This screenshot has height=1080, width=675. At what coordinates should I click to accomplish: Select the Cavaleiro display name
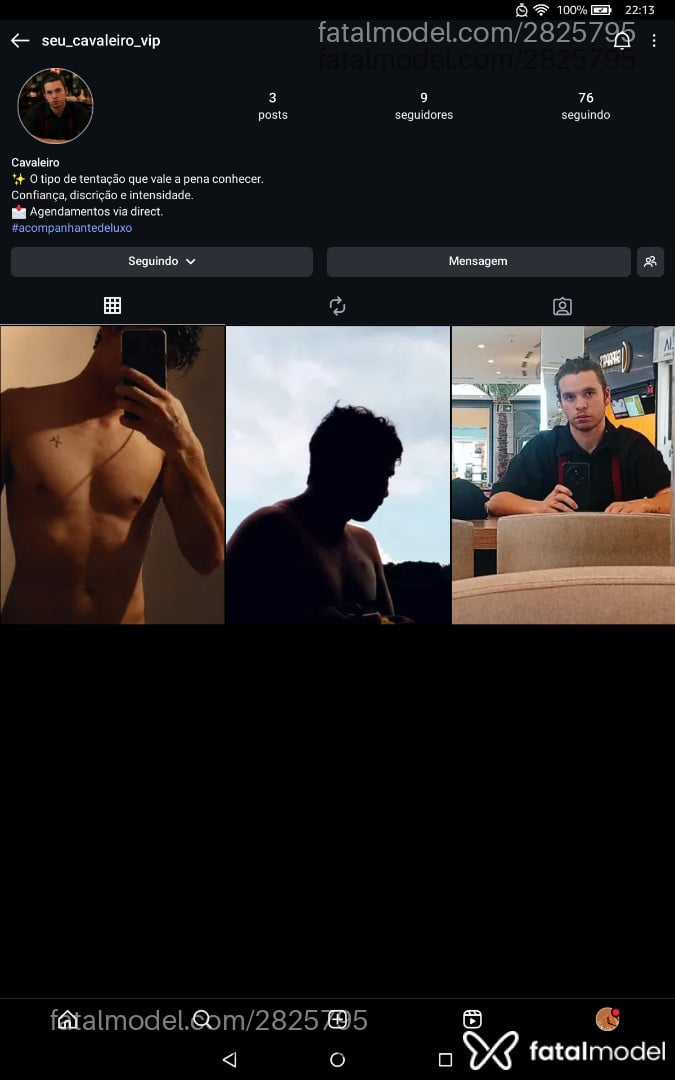pos(35,163)
